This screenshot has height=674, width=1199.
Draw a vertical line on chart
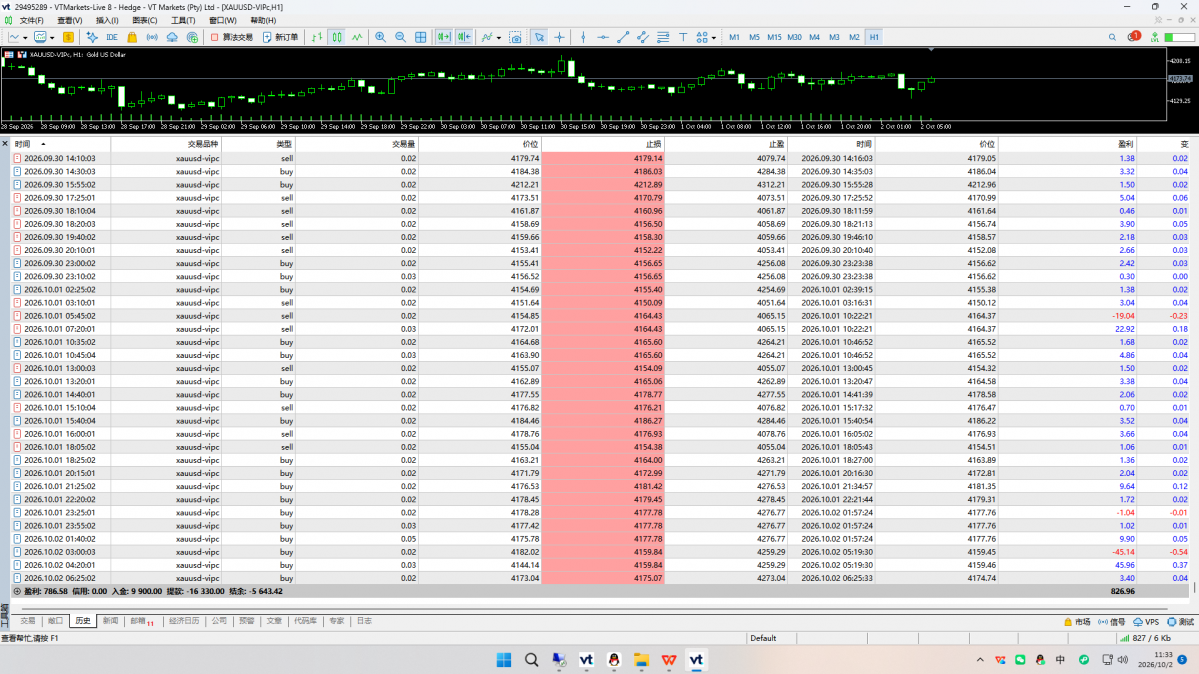pyautogui.click(x=583, y=37)
